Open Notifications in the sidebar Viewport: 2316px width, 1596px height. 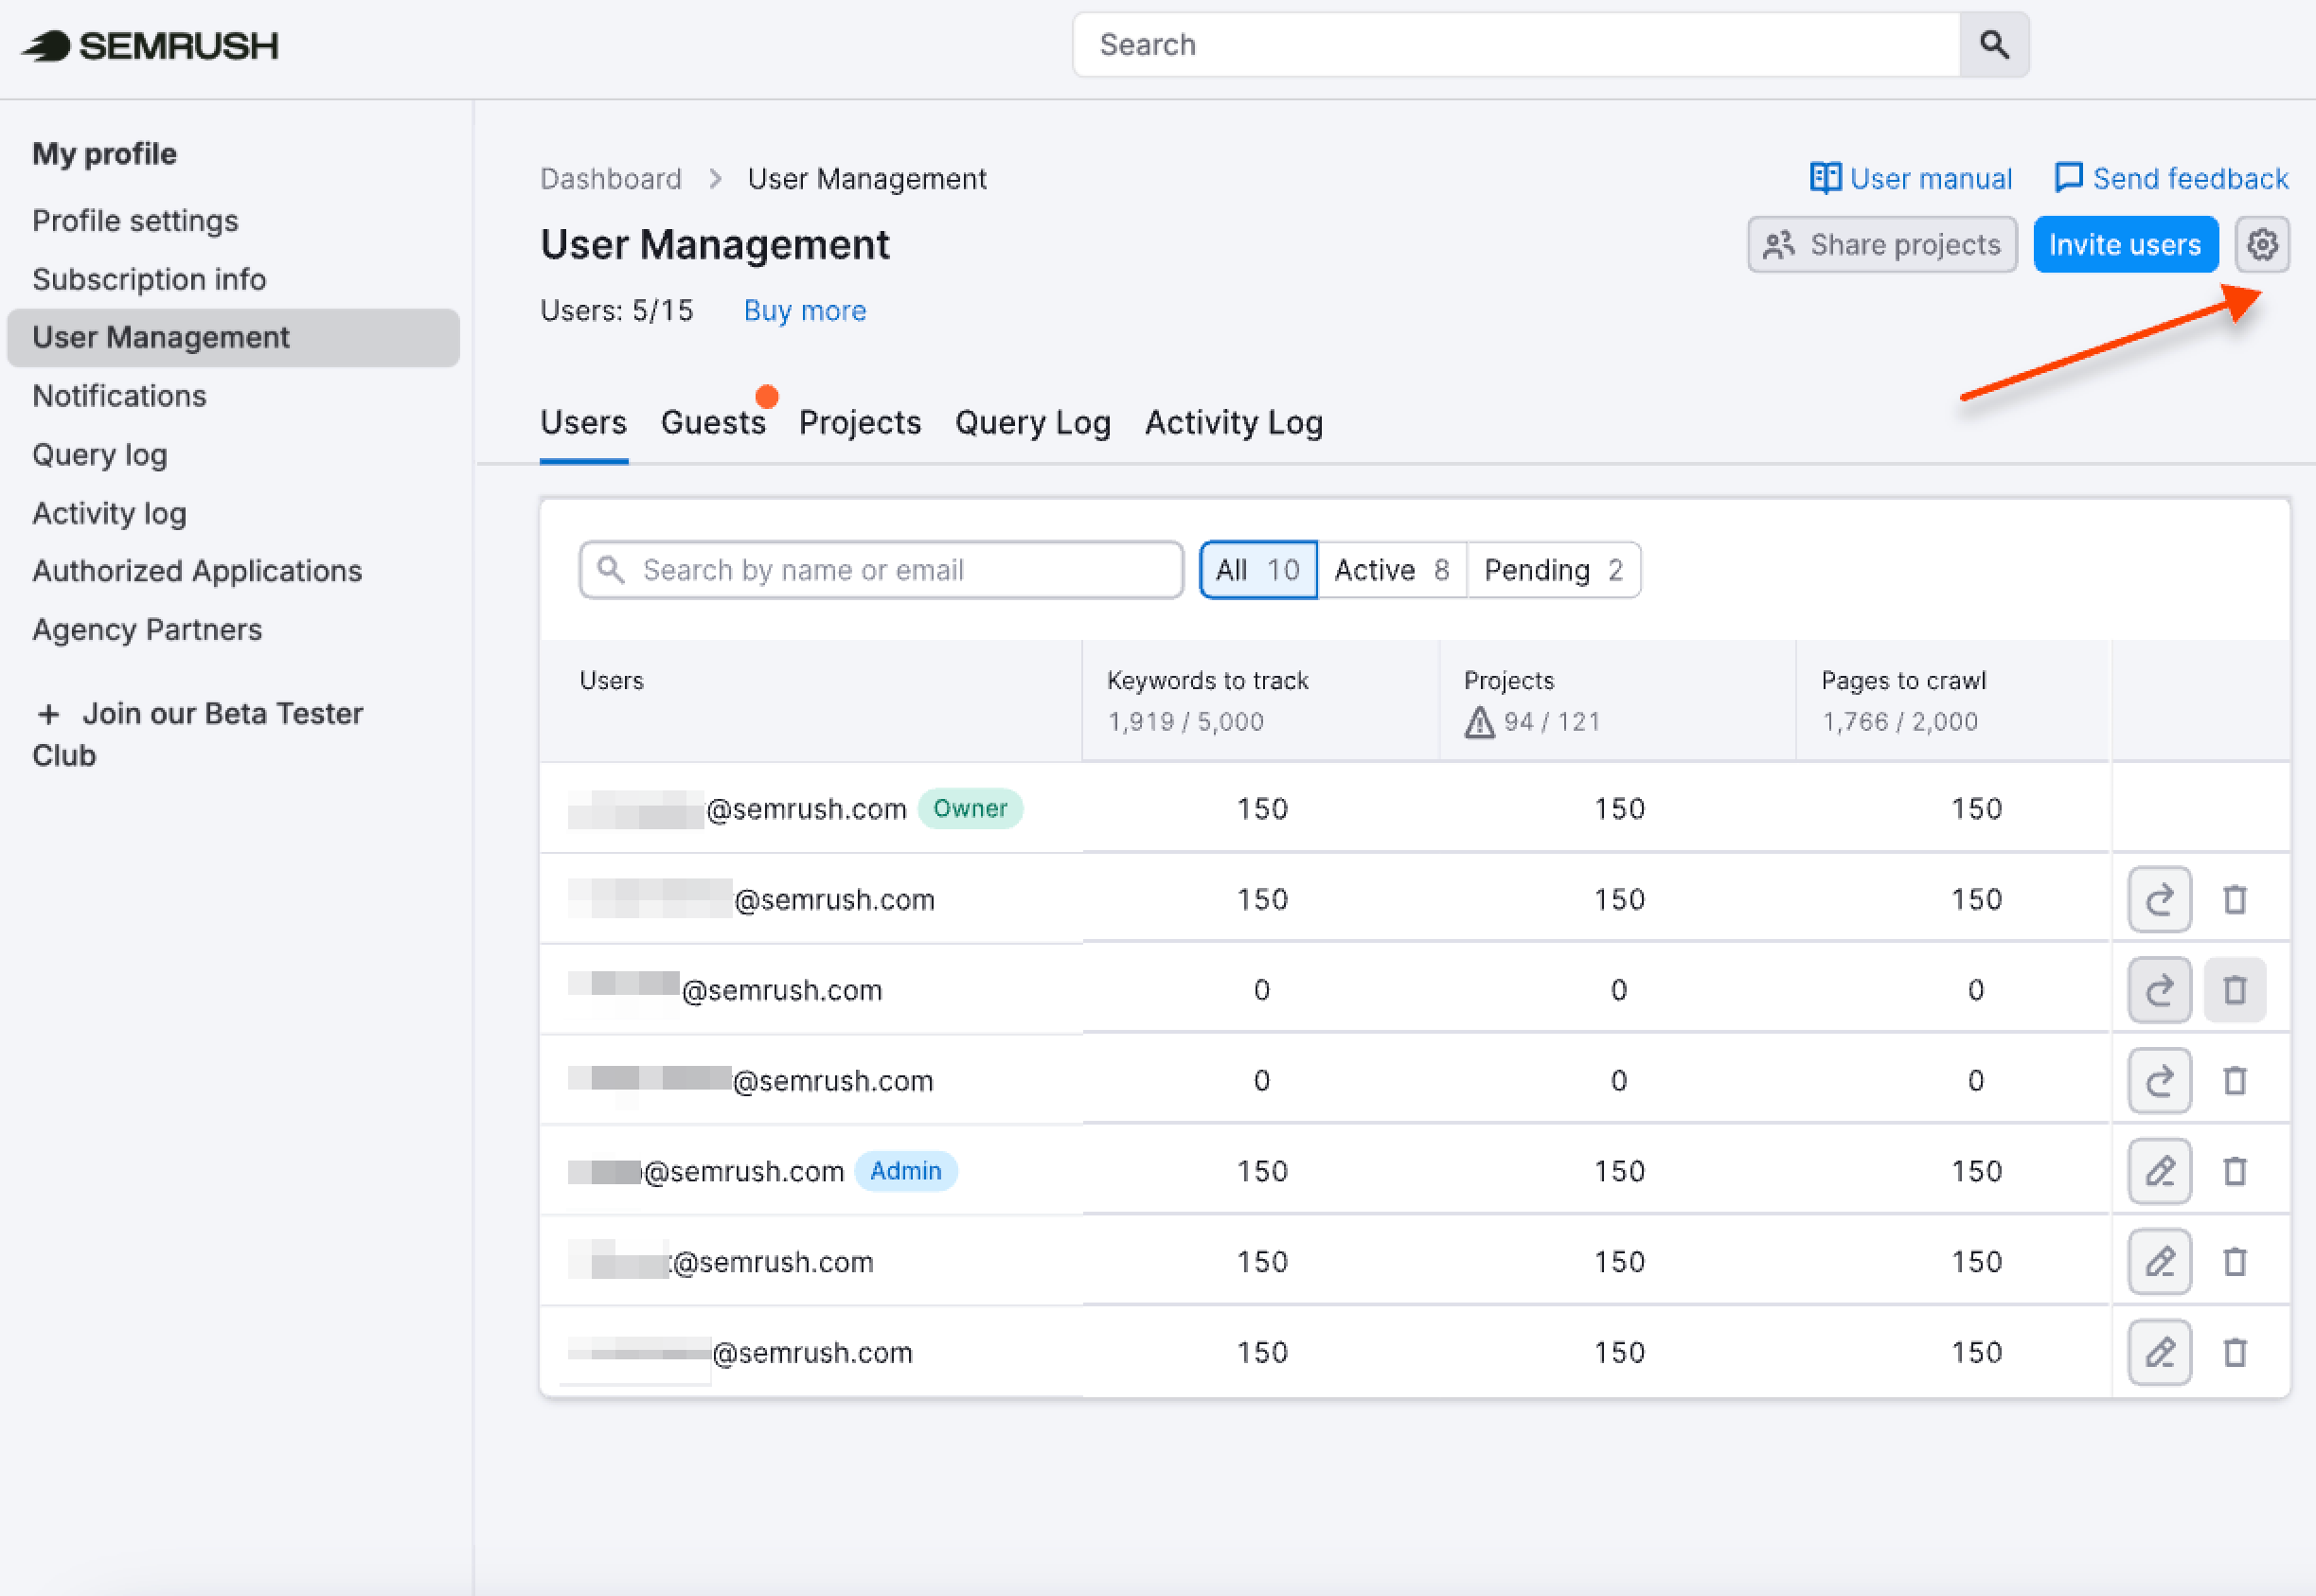pos(118,395)
